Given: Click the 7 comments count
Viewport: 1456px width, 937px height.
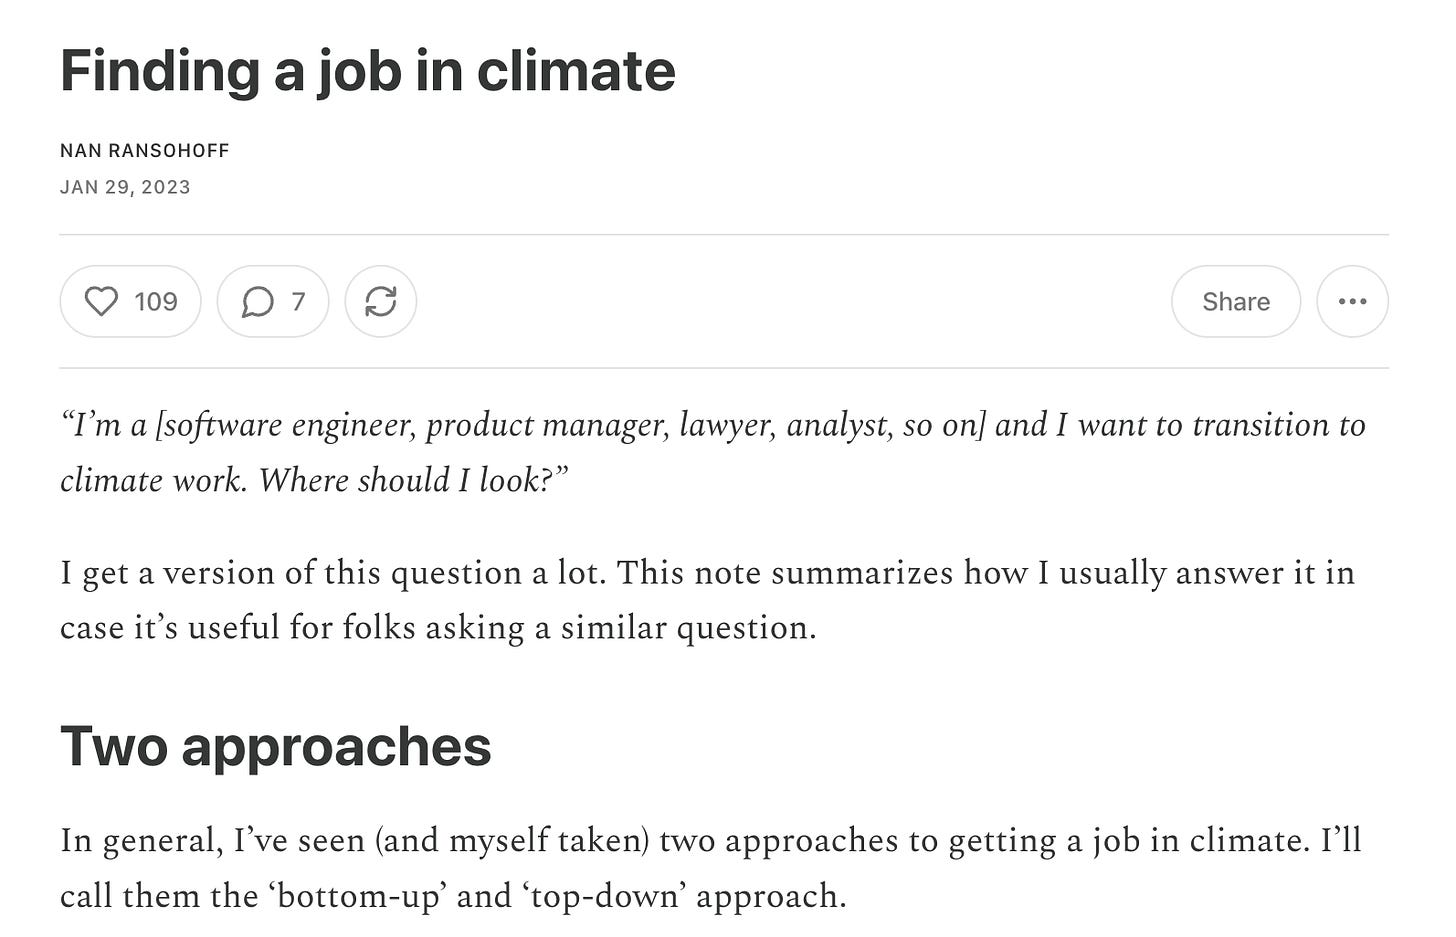Looking at the screenshot, I should pos(298,301).
